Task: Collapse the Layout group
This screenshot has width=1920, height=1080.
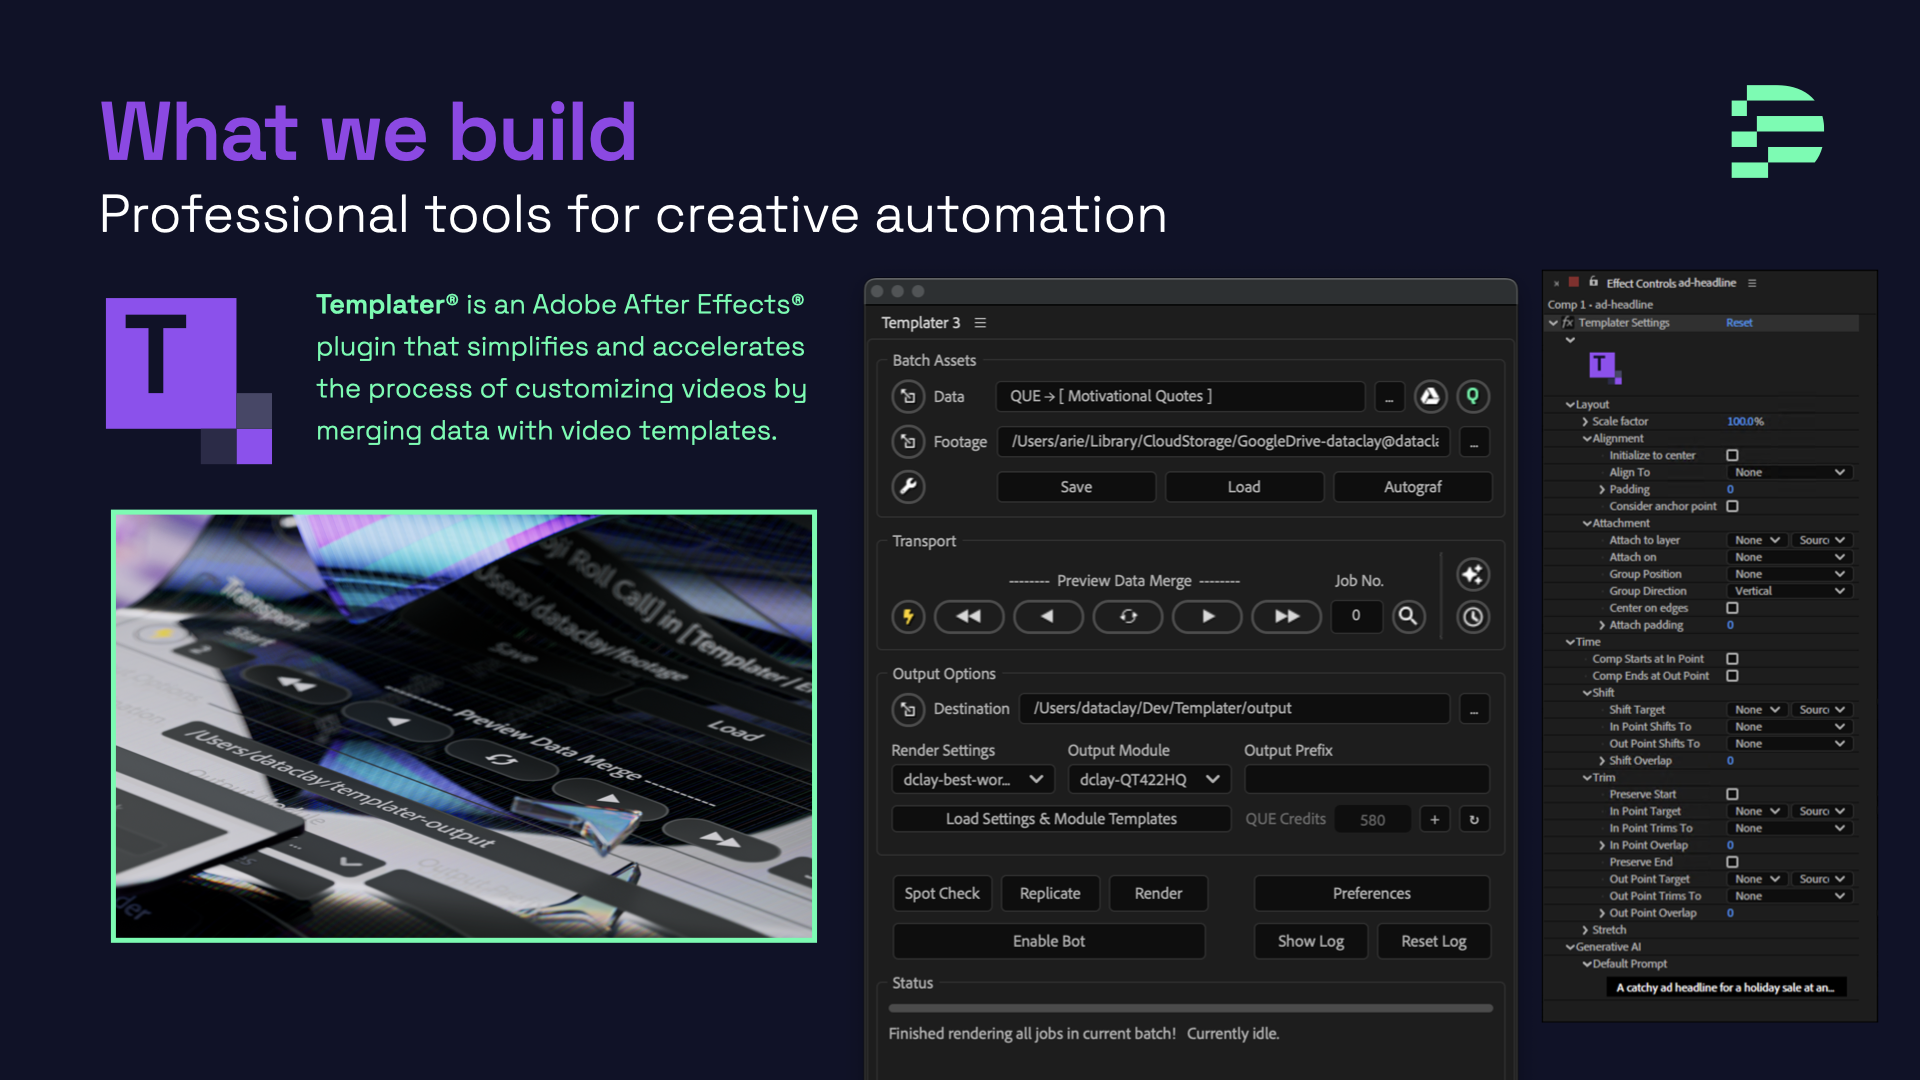Action: [x=1570, y=405]
